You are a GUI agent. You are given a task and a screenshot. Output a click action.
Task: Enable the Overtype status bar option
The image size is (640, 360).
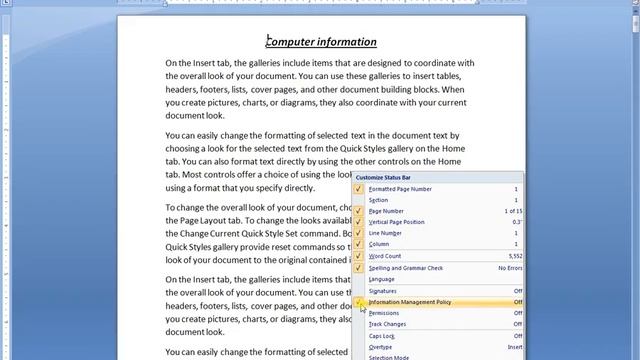click(x=438, y=347)
